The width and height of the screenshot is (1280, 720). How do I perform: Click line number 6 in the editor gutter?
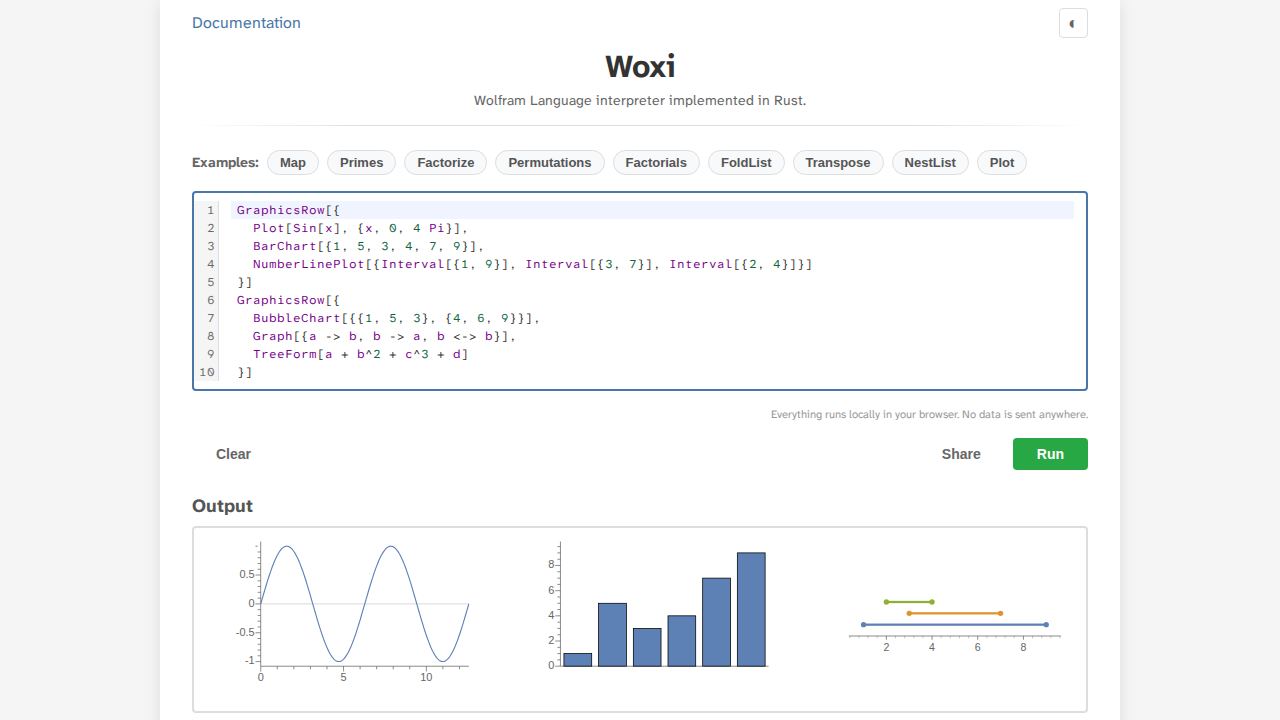pyautogui.click(x=211, y=300)
